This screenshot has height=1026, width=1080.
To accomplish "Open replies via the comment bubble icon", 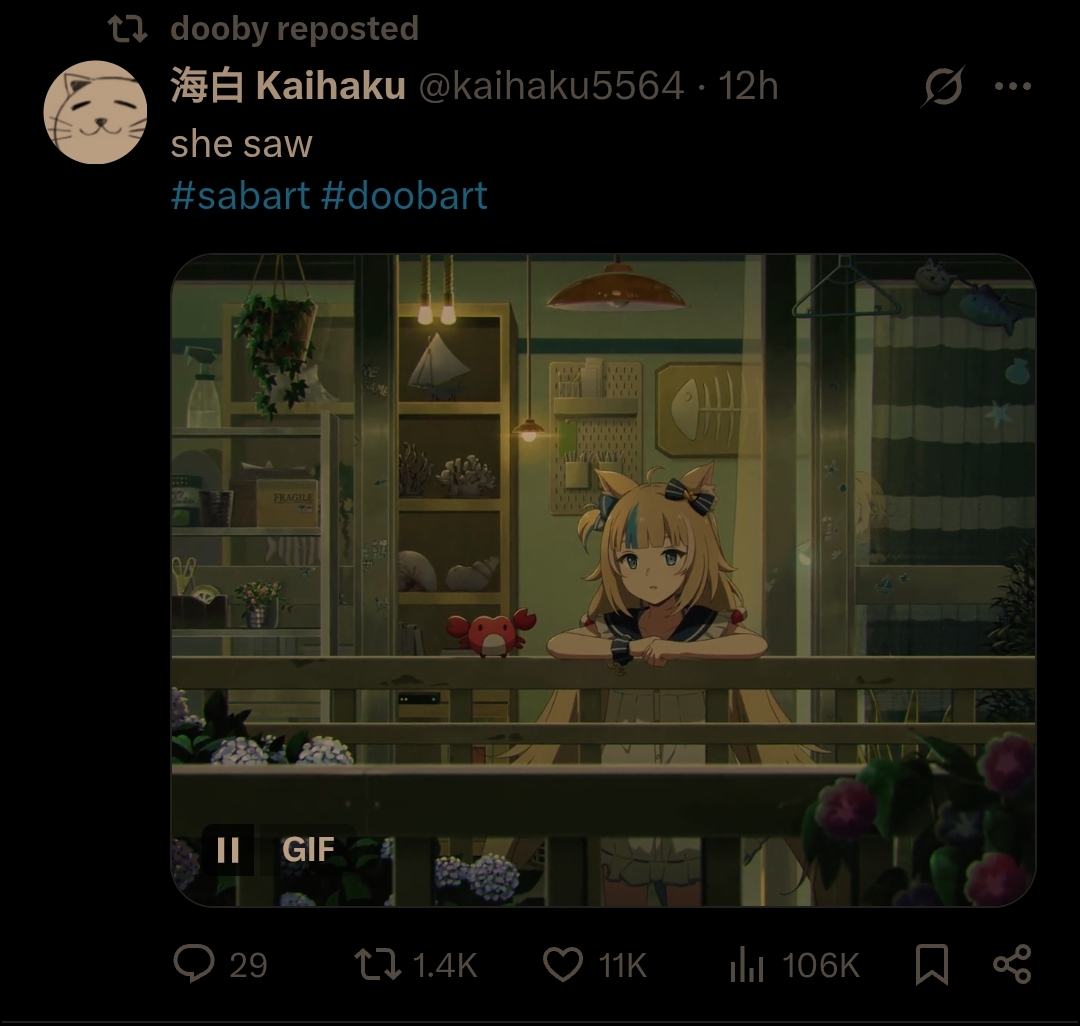I will [194, 963].
